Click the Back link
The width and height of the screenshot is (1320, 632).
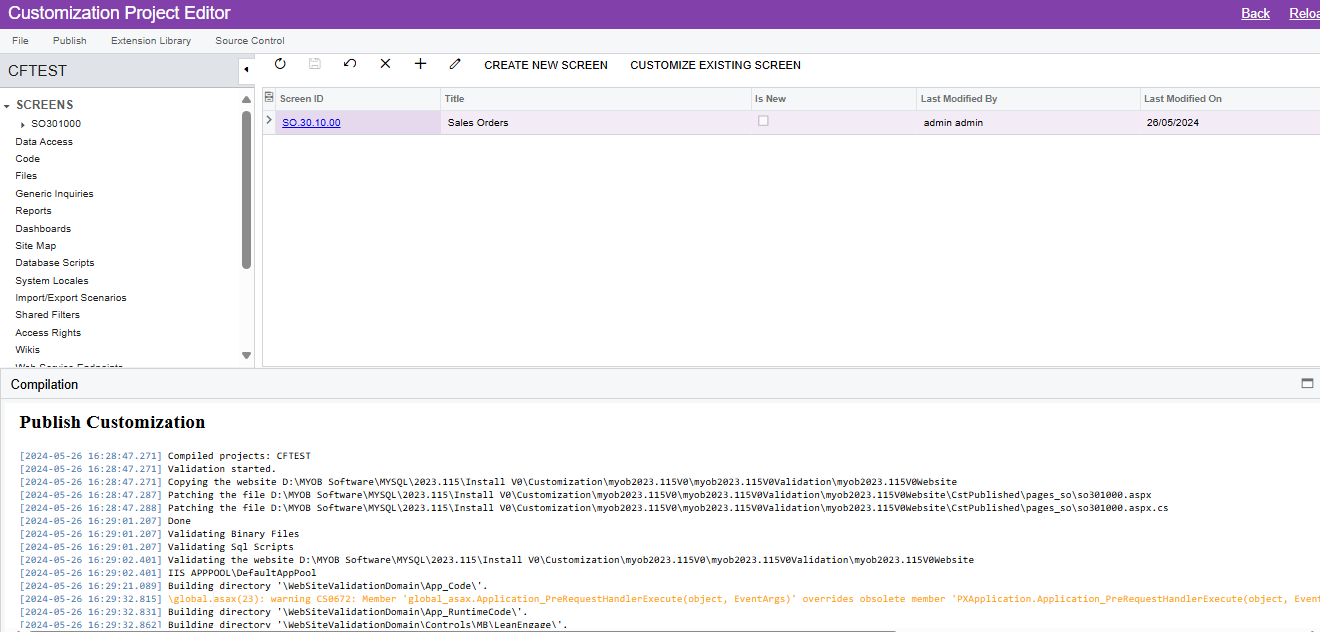(x=1255, y=13)
